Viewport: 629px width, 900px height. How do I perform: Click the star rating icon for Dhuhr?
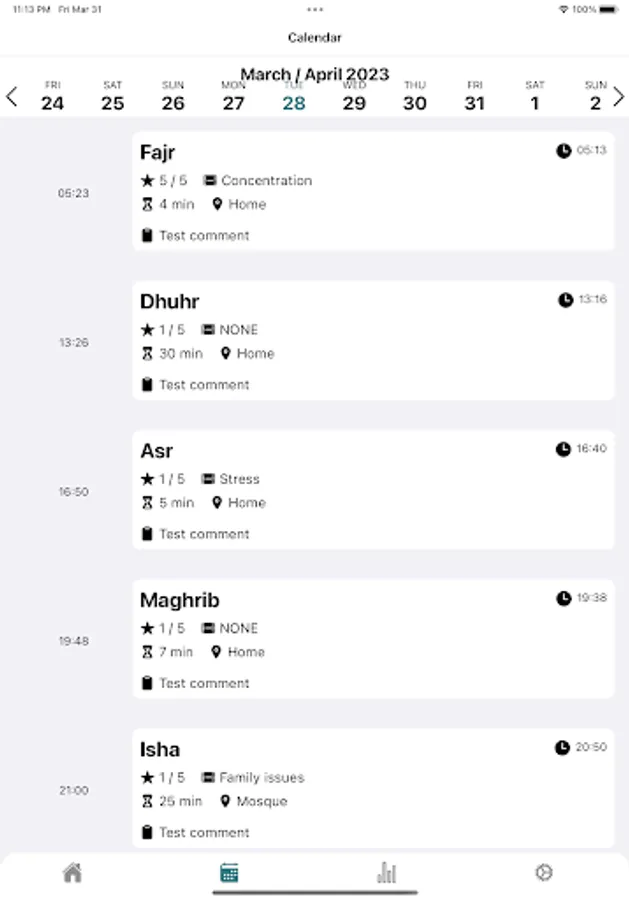pos(147,330)
